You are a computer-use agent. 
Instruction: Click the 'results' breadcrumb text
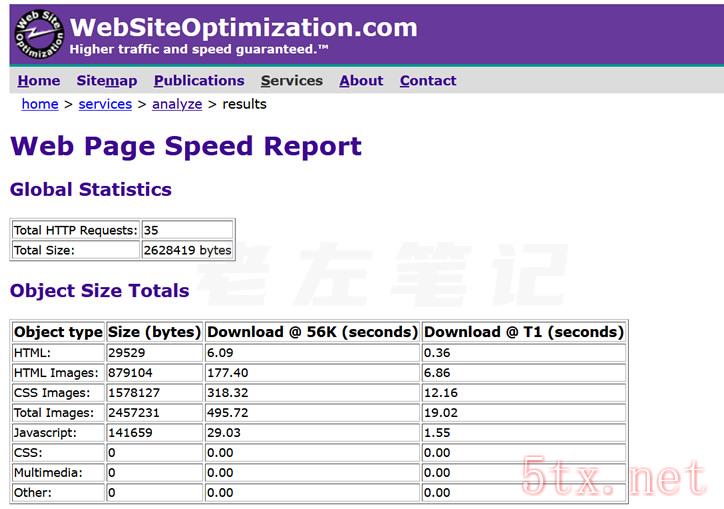point(244,104)
